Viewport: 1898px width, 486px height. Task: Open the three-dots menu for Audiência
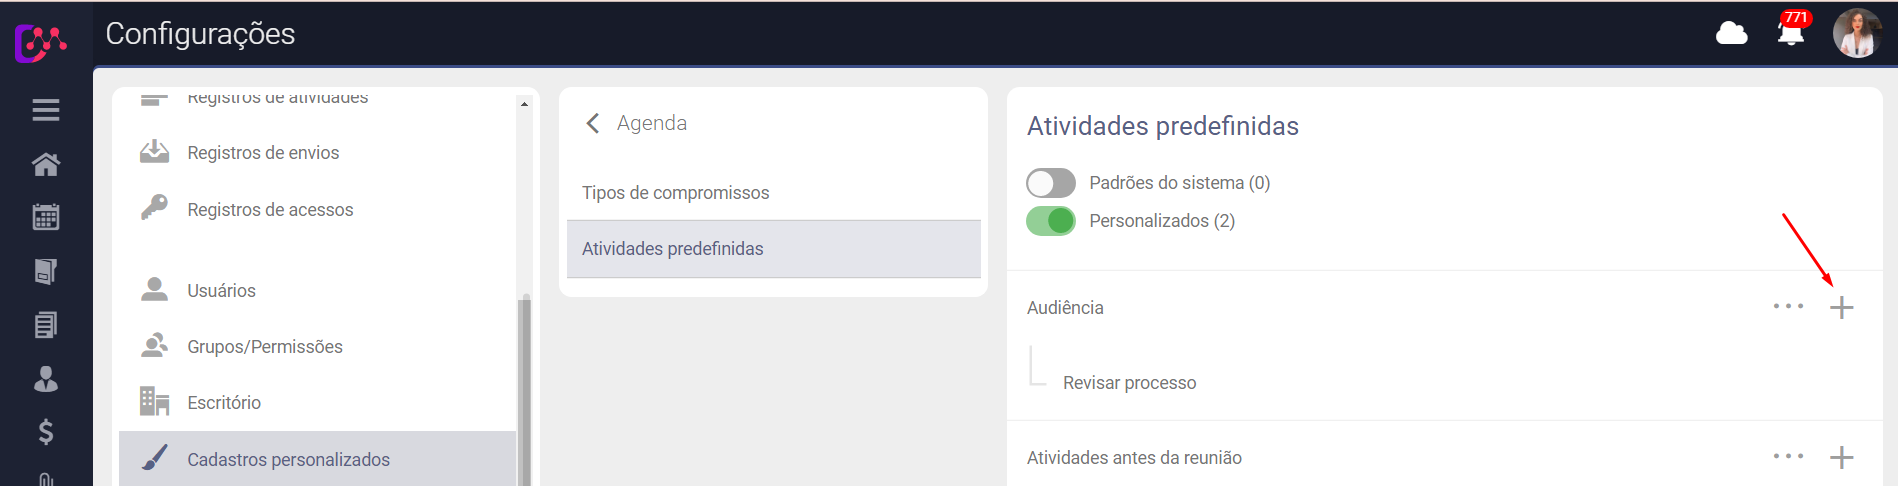tap(1788, 307)
